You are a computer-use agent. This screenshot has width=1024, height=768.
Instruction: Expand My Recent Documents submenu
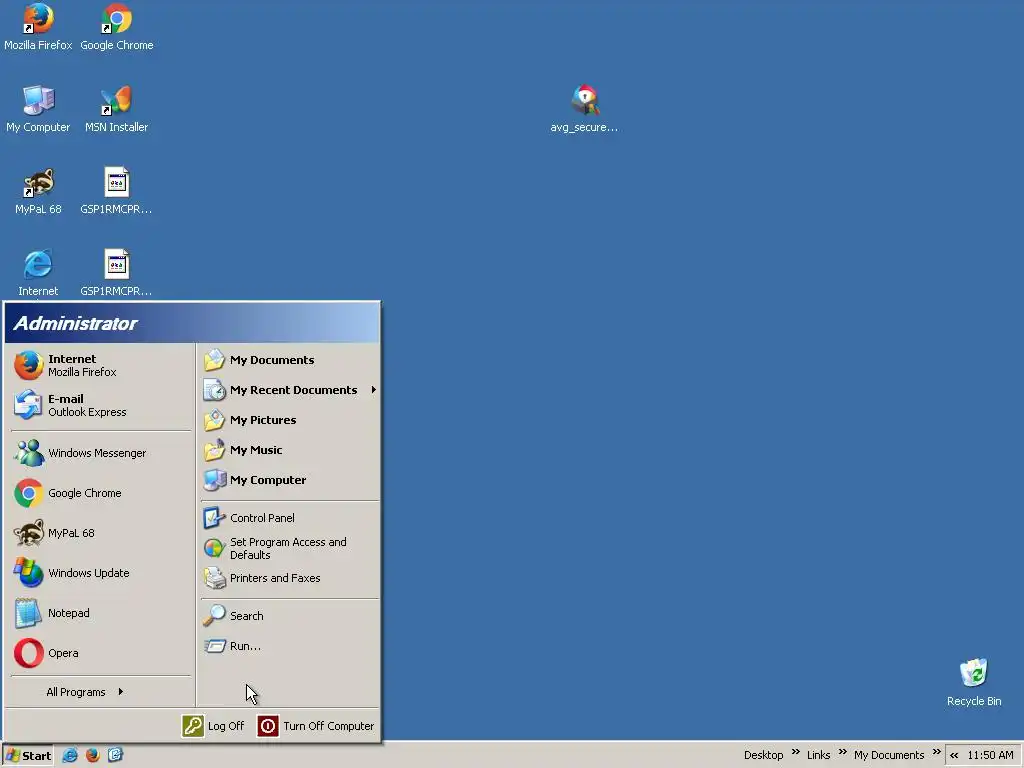[289, 390]
